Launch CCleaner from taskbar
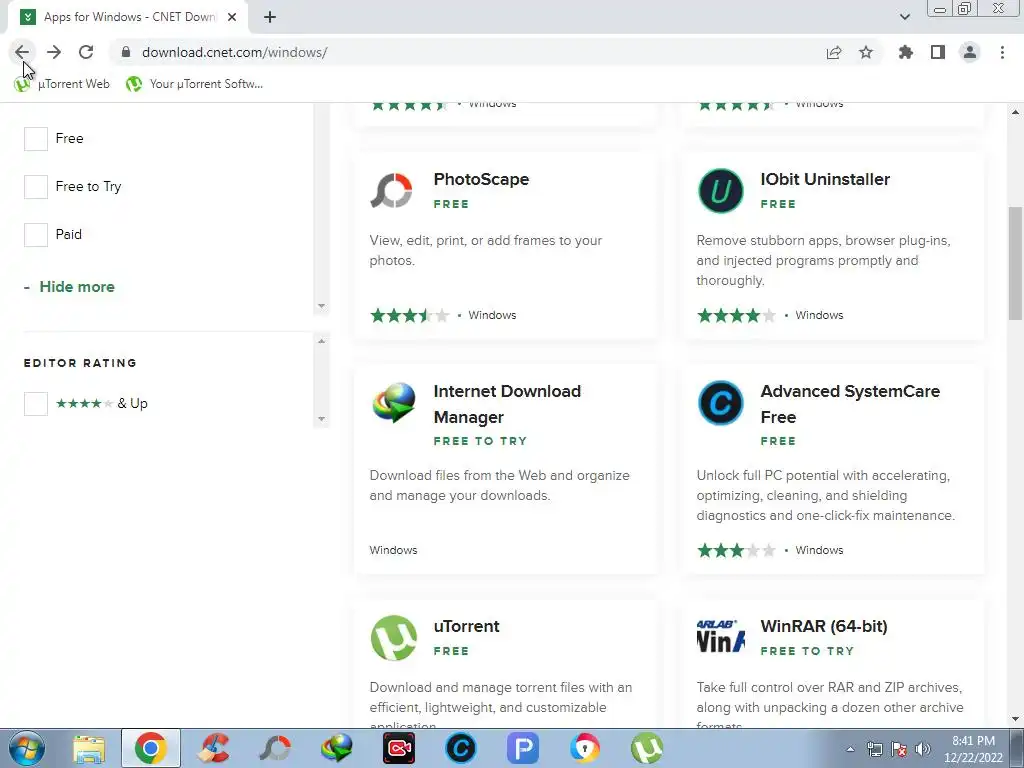The height and width of the screenshot is (768, 1024). [213, 748]
